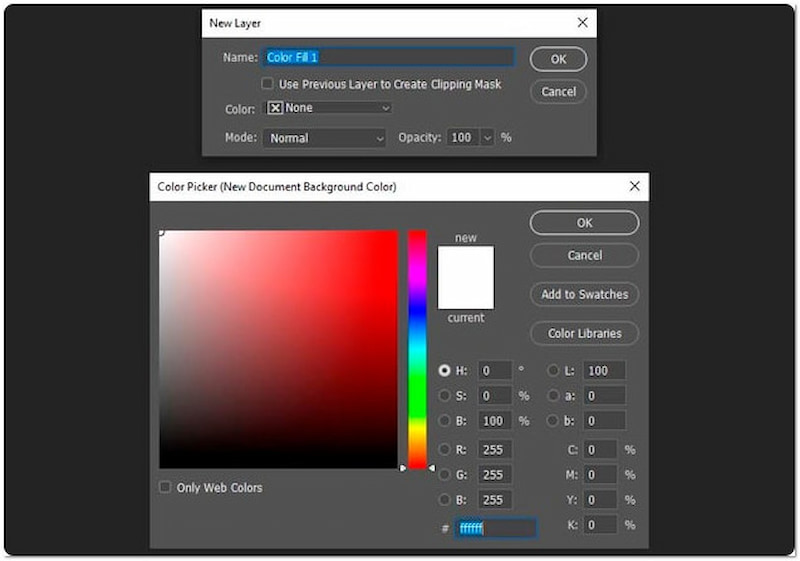This screenshot has width=800, height=561.
Task: Click the new color preview swatch
Action: [x=466, y=276]
